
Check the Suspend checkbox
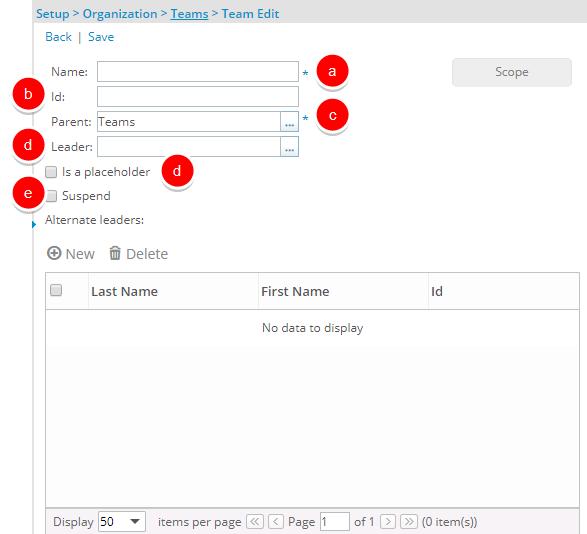click(51, 196)
